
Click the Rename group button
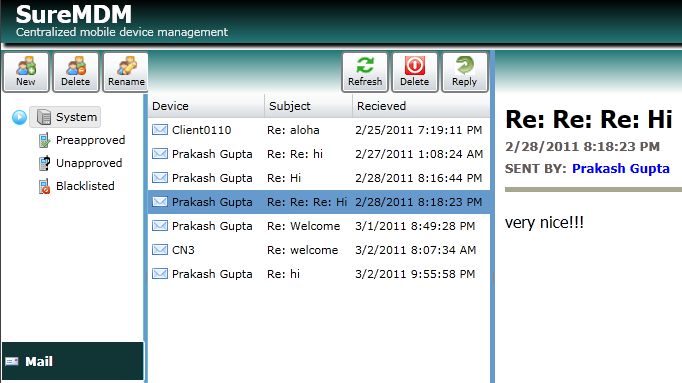pos(126,72)
